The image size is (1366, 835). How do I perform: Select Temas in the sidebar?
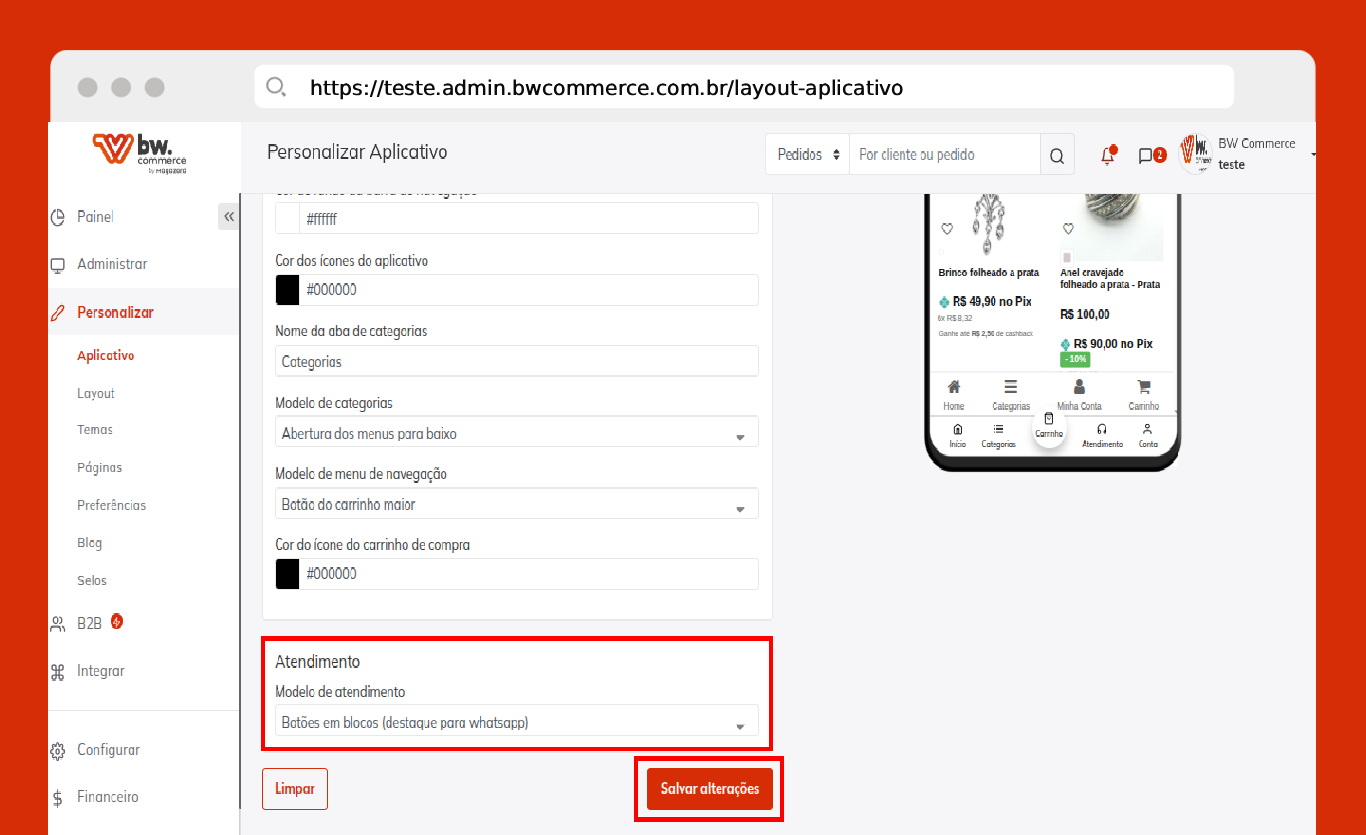tap(95, 430)
